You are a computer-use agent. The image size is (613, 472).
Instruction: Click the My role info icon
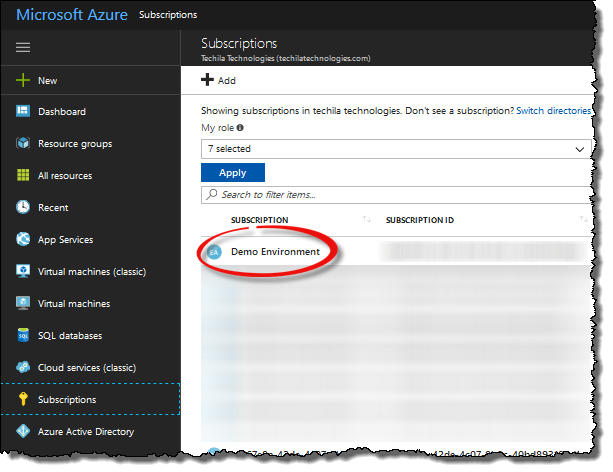240,127
